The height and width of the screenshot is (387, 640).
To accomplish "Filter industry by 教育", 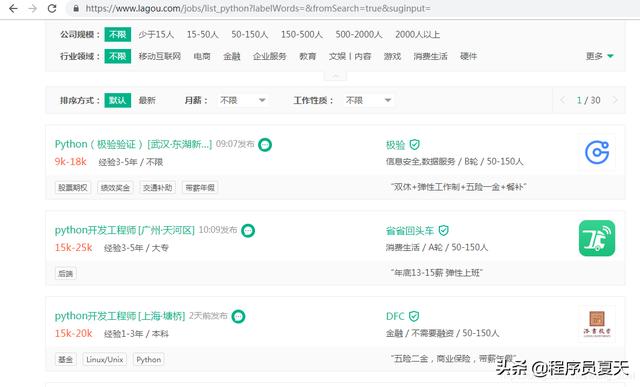I will 307,56.
